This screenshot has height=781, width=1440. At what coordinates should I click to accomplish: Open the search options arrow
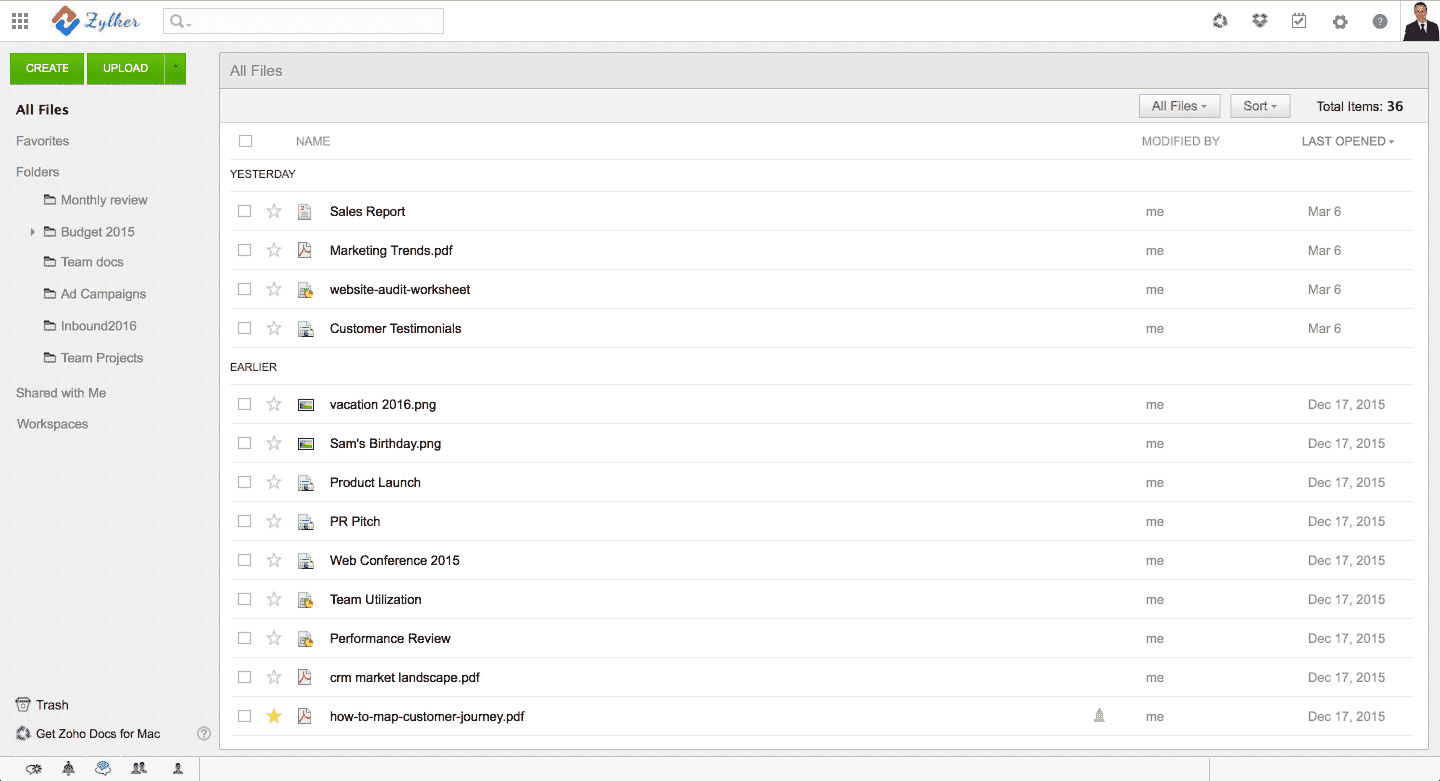click(188, 23)
